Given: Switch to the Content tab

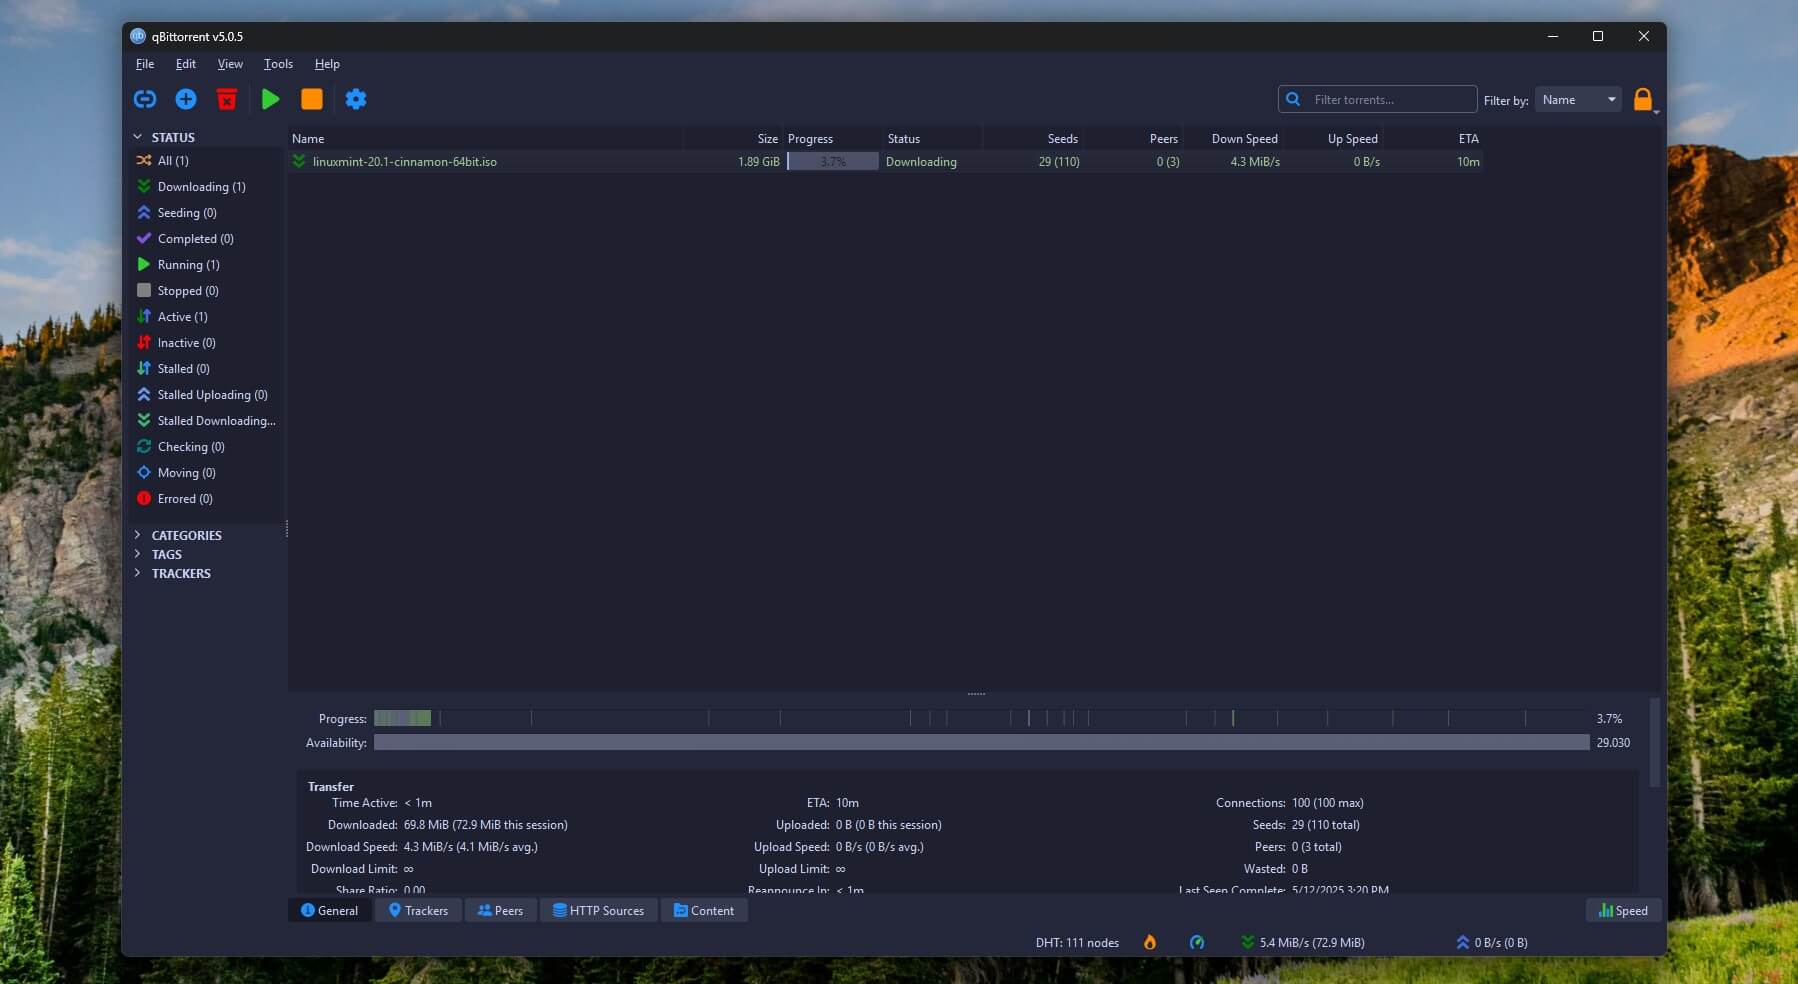Looking at the screenshot, I should tap(704, 910).
